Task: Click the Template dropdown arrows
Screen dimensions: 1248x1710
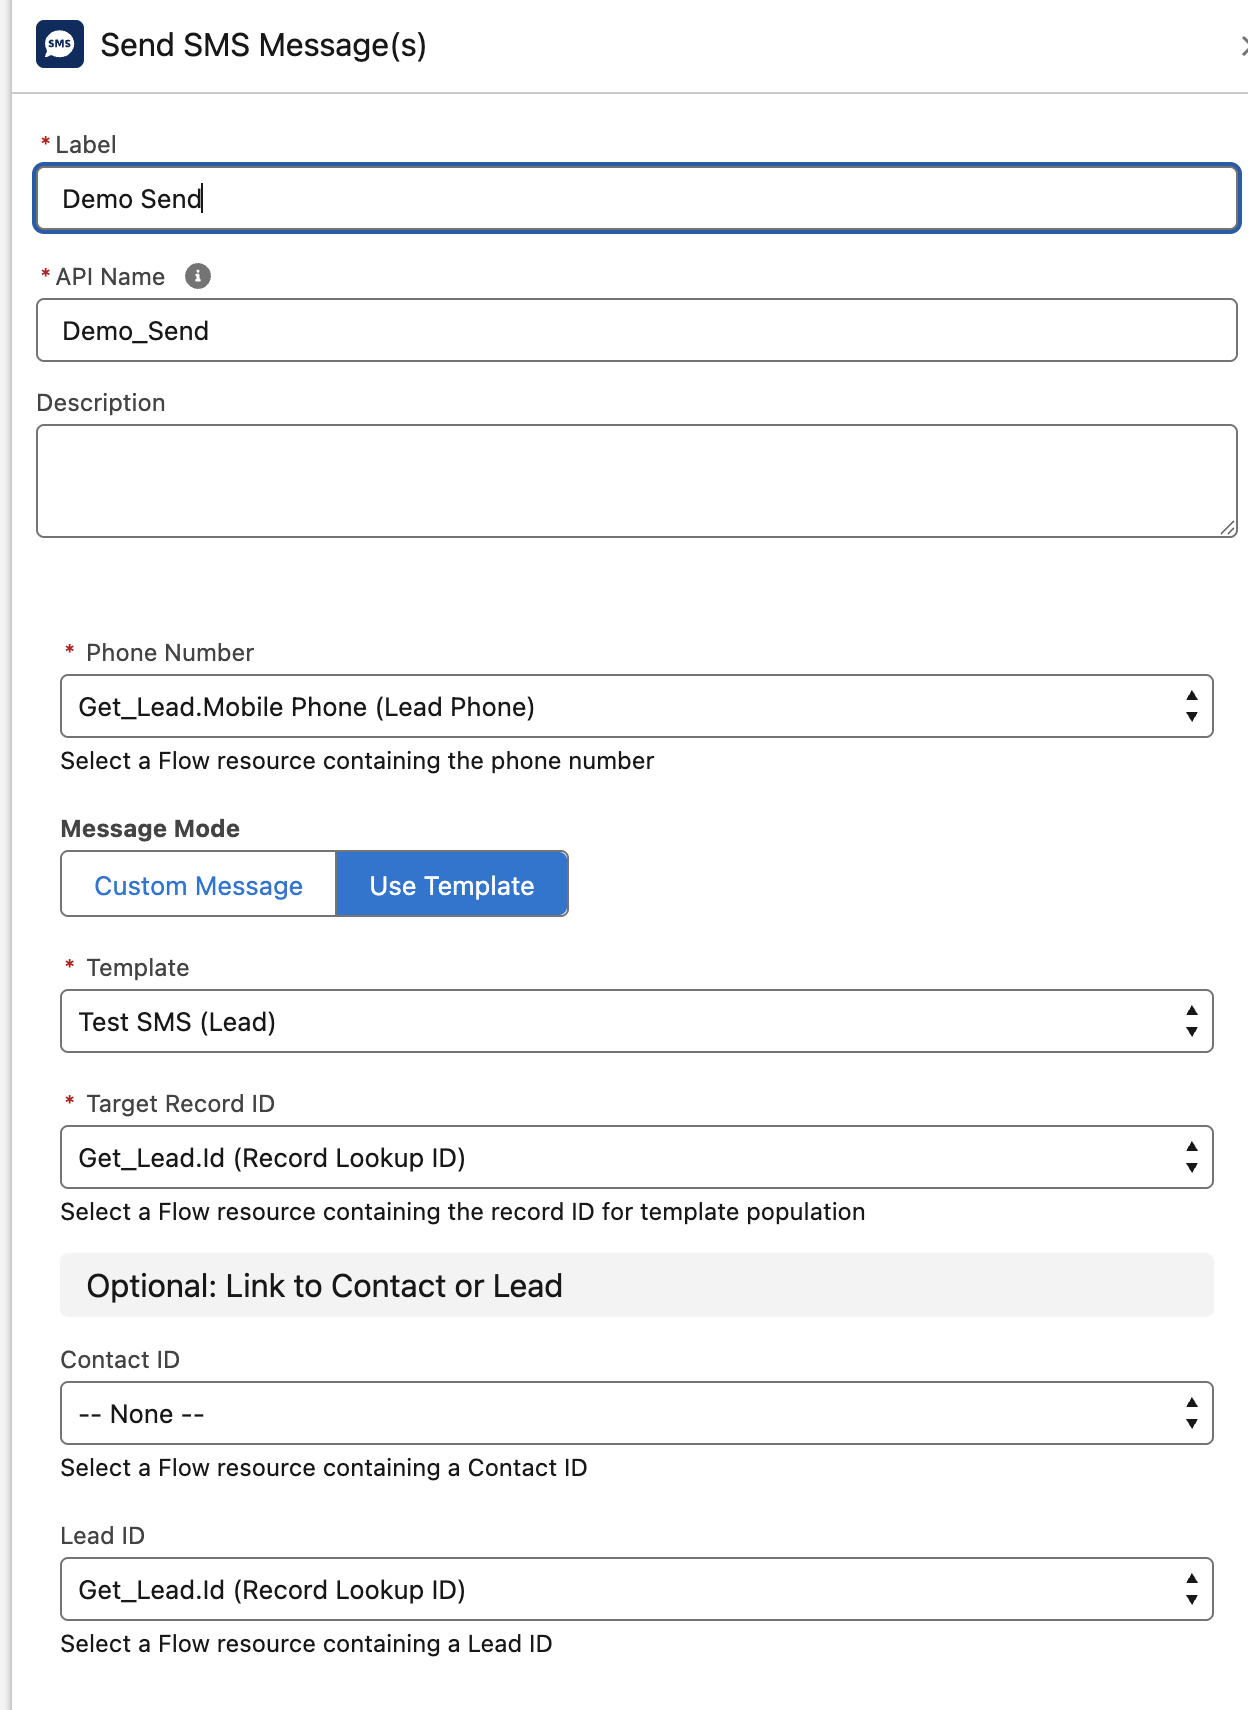Action: 1191,1022
